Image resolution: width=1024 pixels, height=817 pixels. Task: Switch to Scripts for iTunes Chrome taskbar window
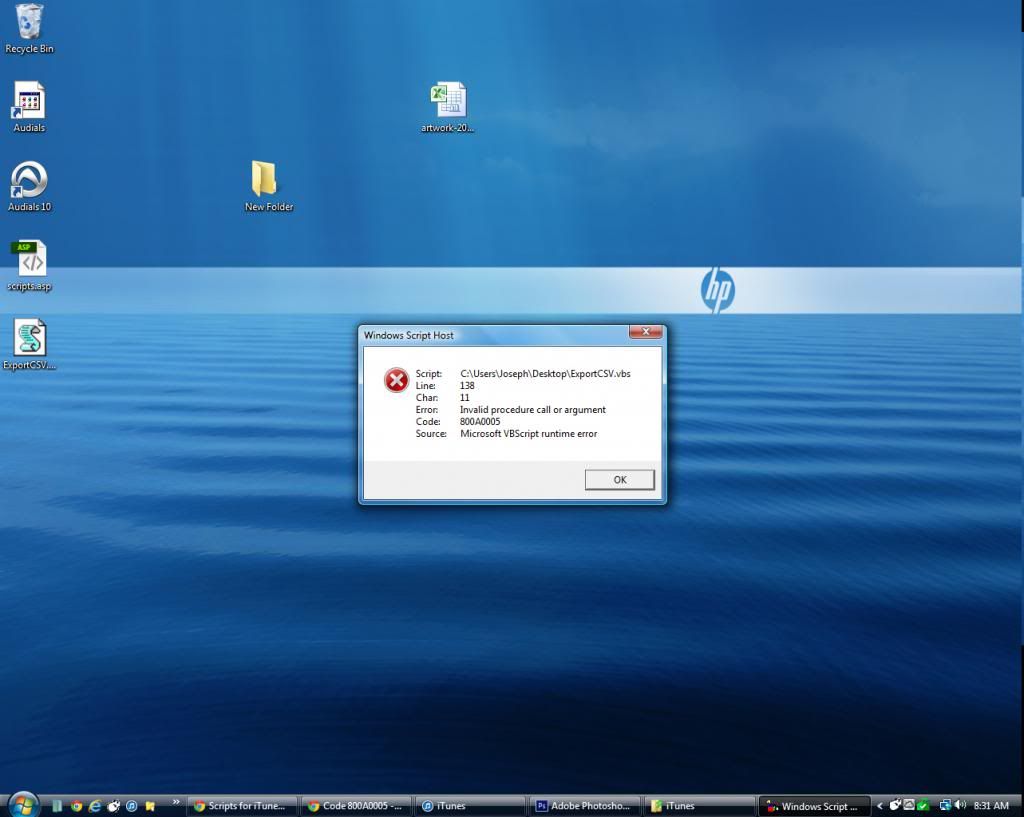pos(243,806)
